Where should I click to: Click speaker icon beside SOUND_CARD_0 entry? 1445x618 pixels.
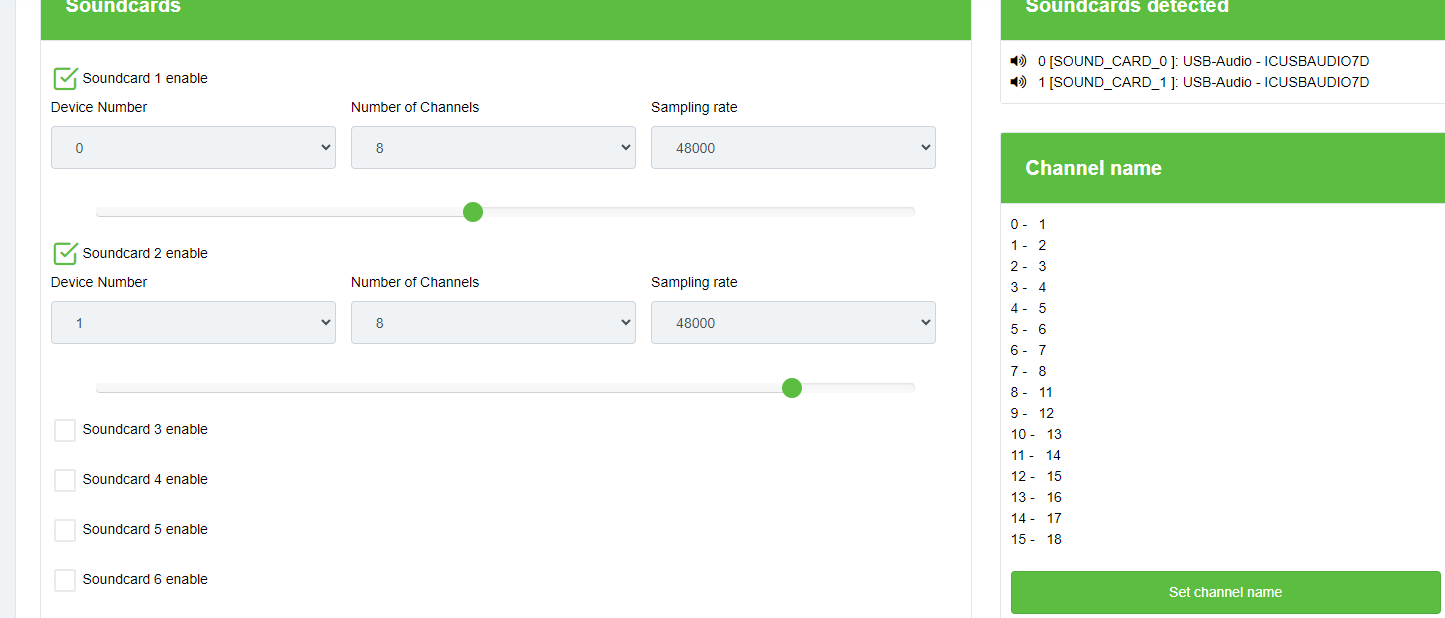[x=1018, y=61]
